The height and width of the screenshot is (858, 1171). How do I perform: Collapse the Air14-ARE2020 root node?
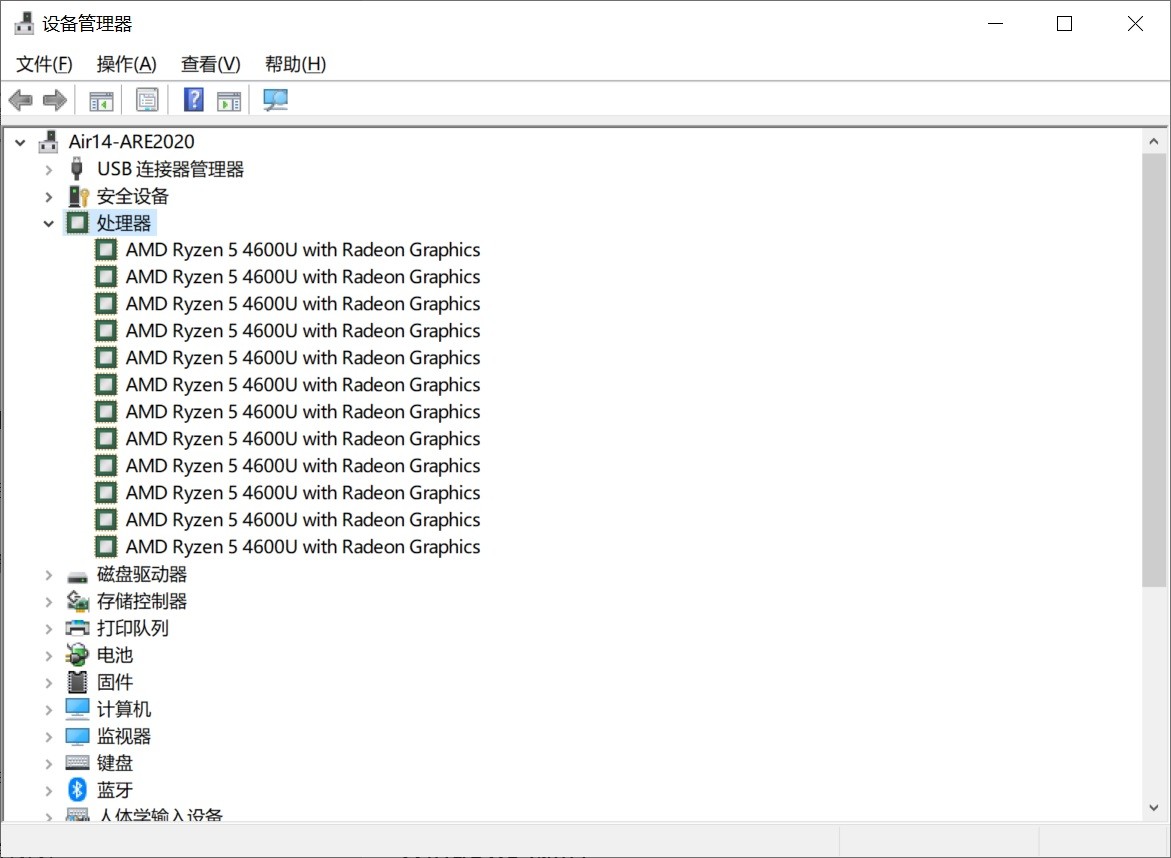click(x=20, y=142)
